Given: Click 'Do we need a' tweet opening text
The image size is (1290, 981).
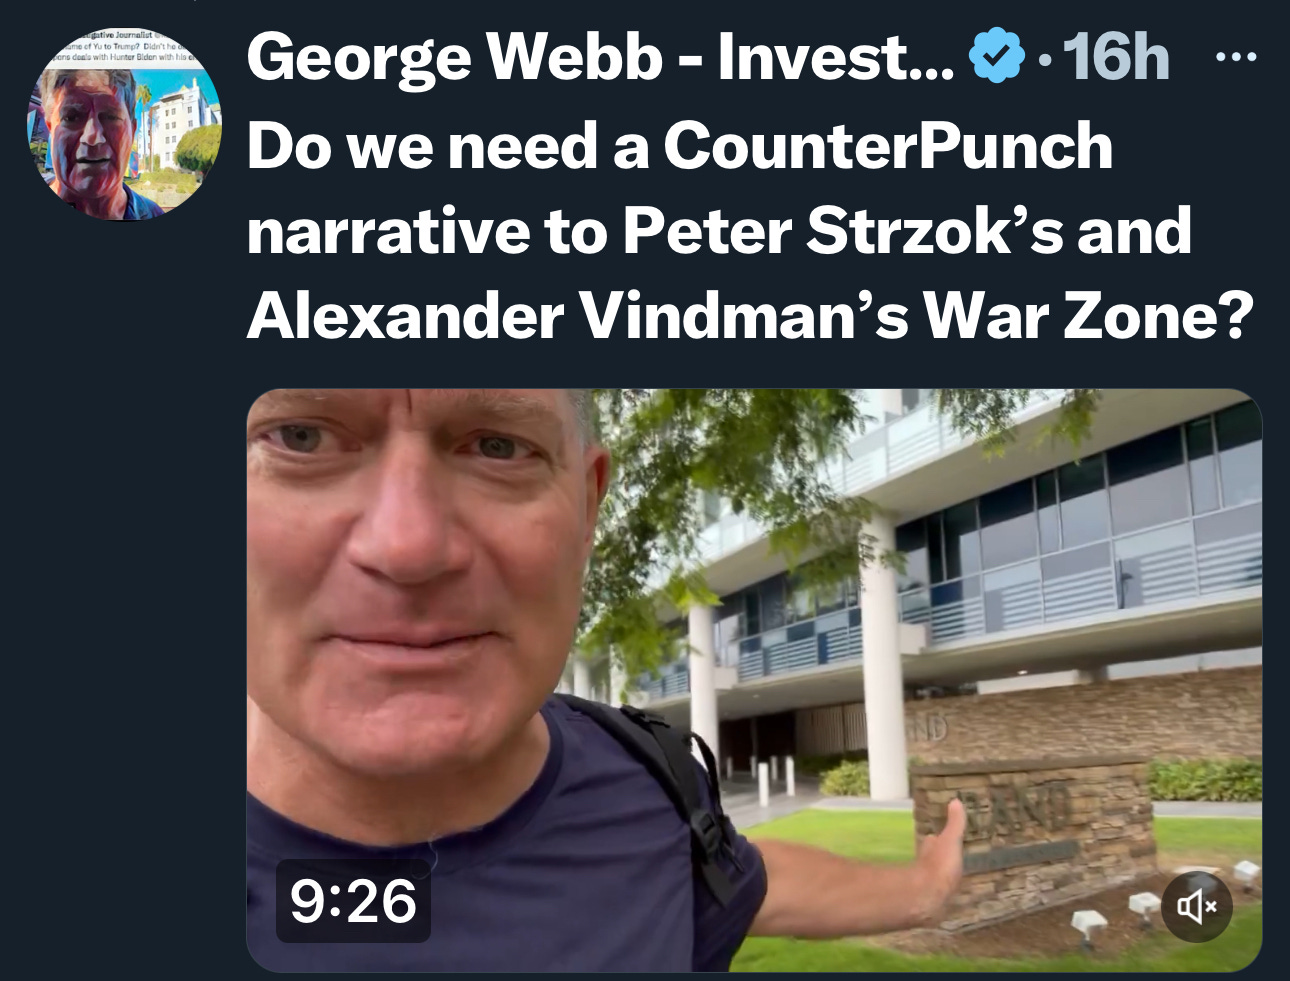Looking at the screenshot, I should [x=448, y=146].
